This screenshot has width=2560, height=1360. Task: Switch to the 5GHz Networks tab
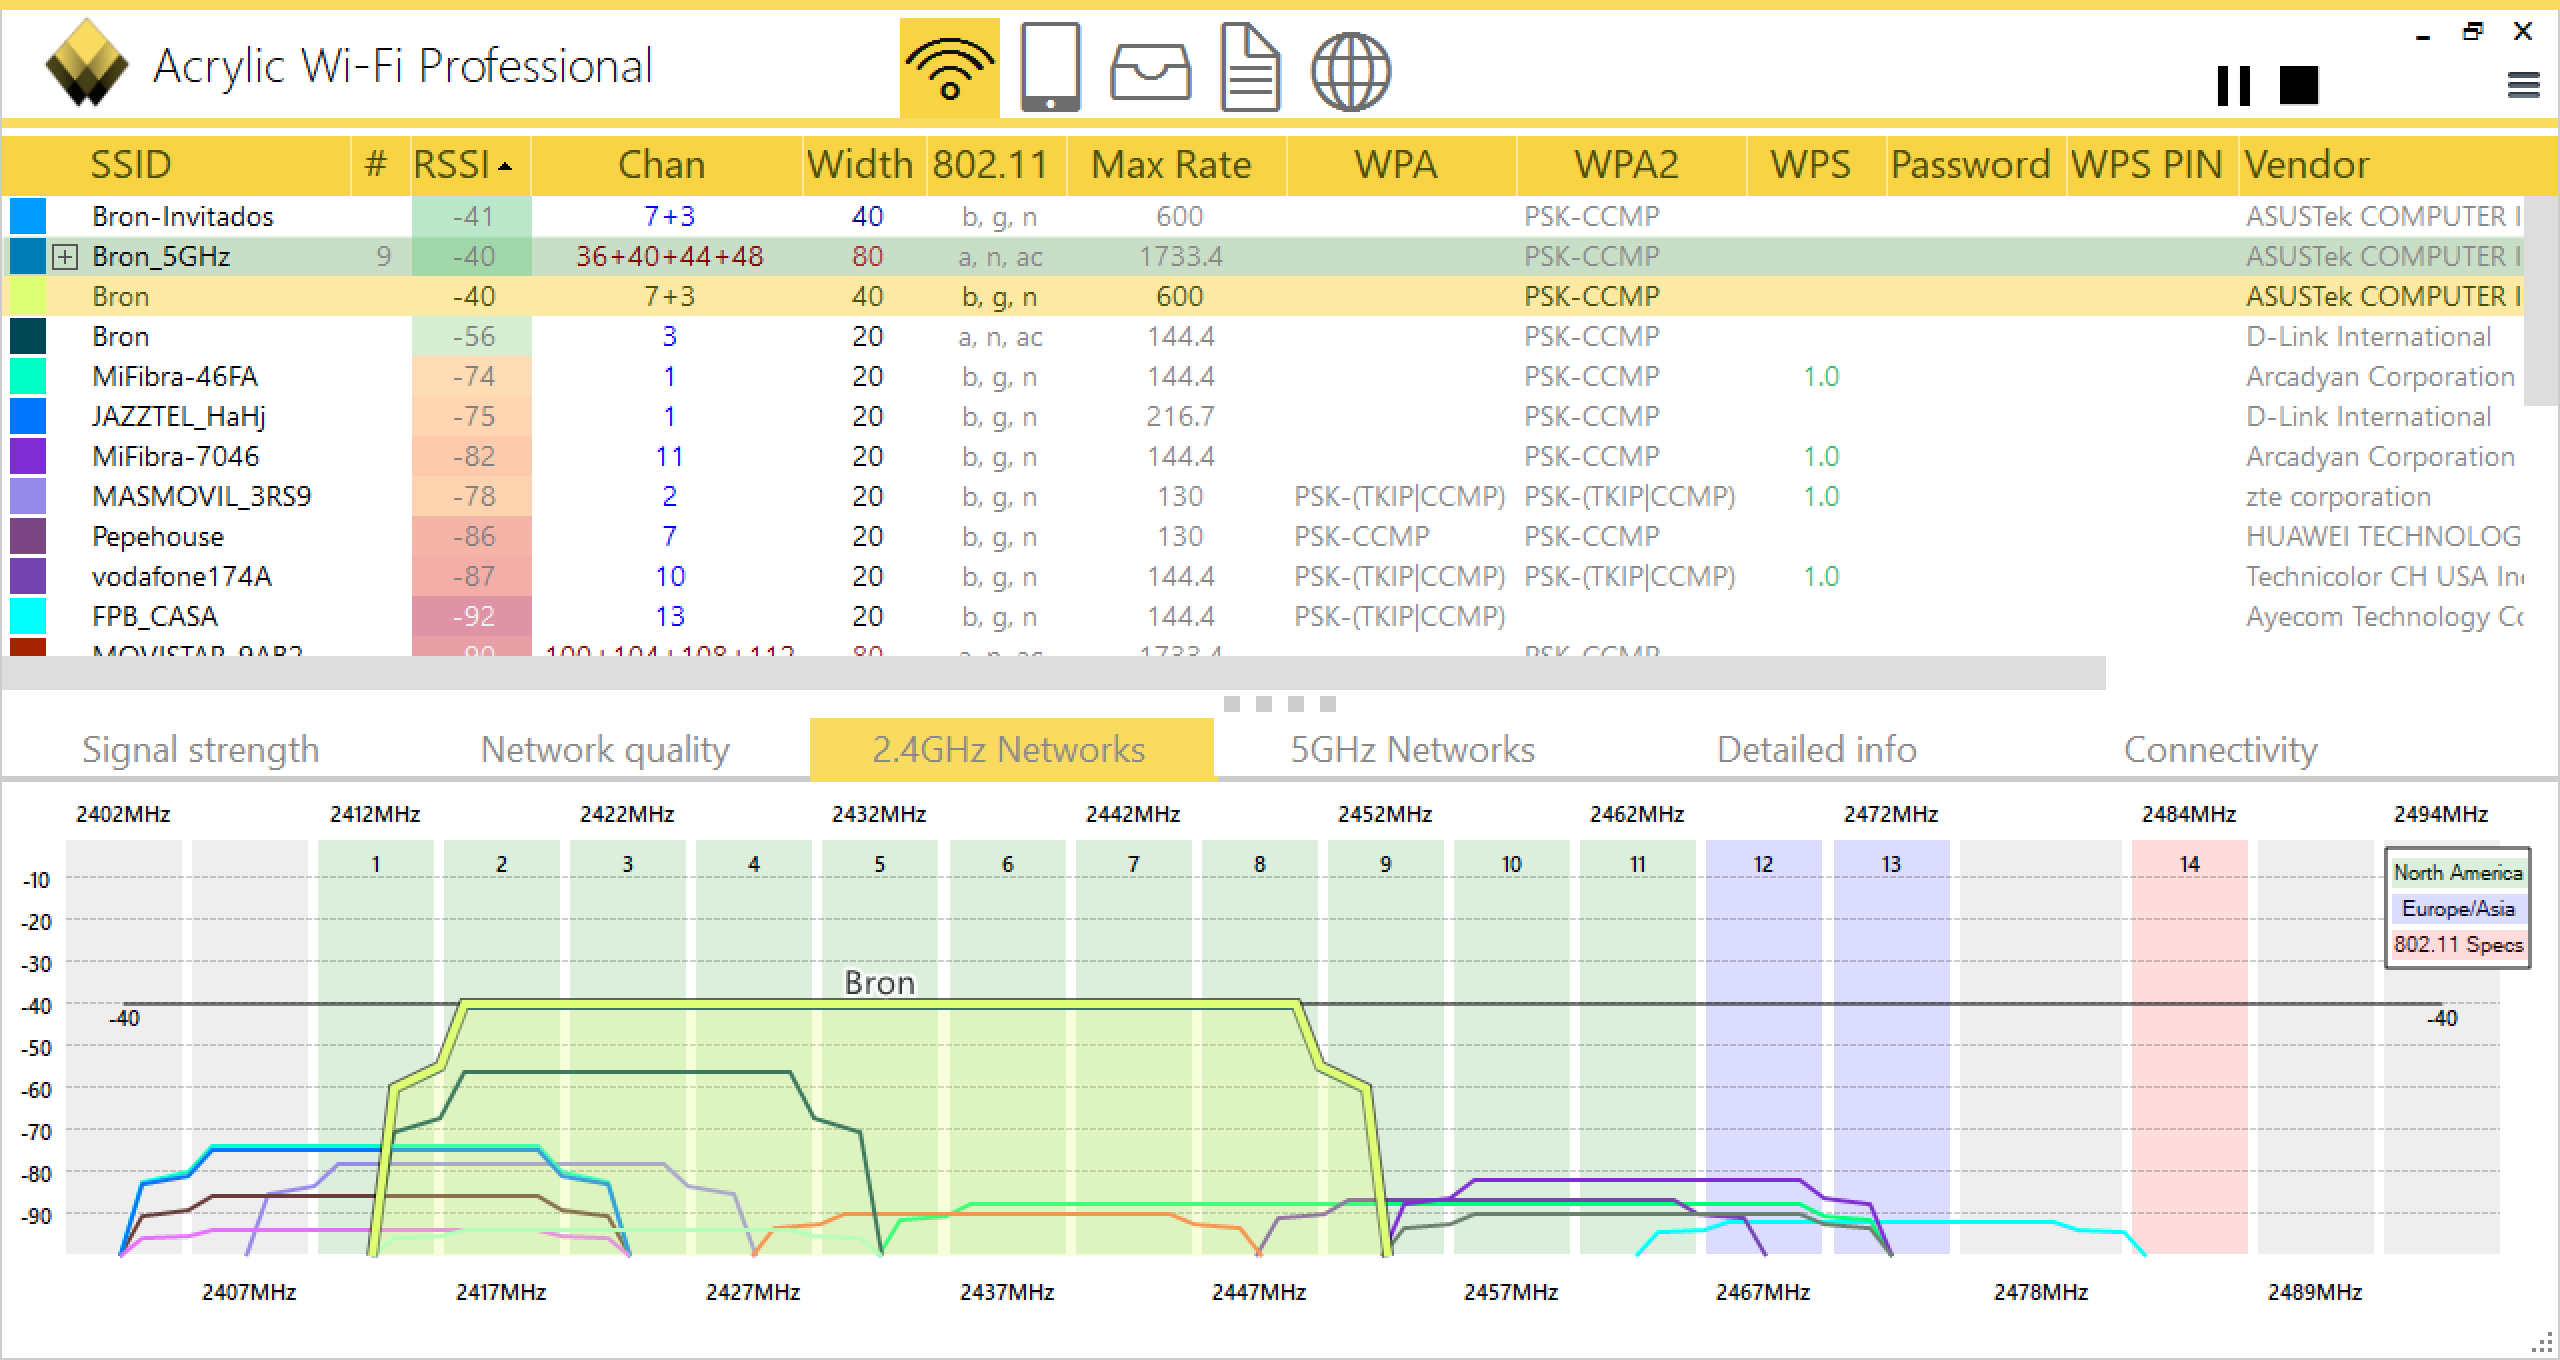(x=1412, y=750)
